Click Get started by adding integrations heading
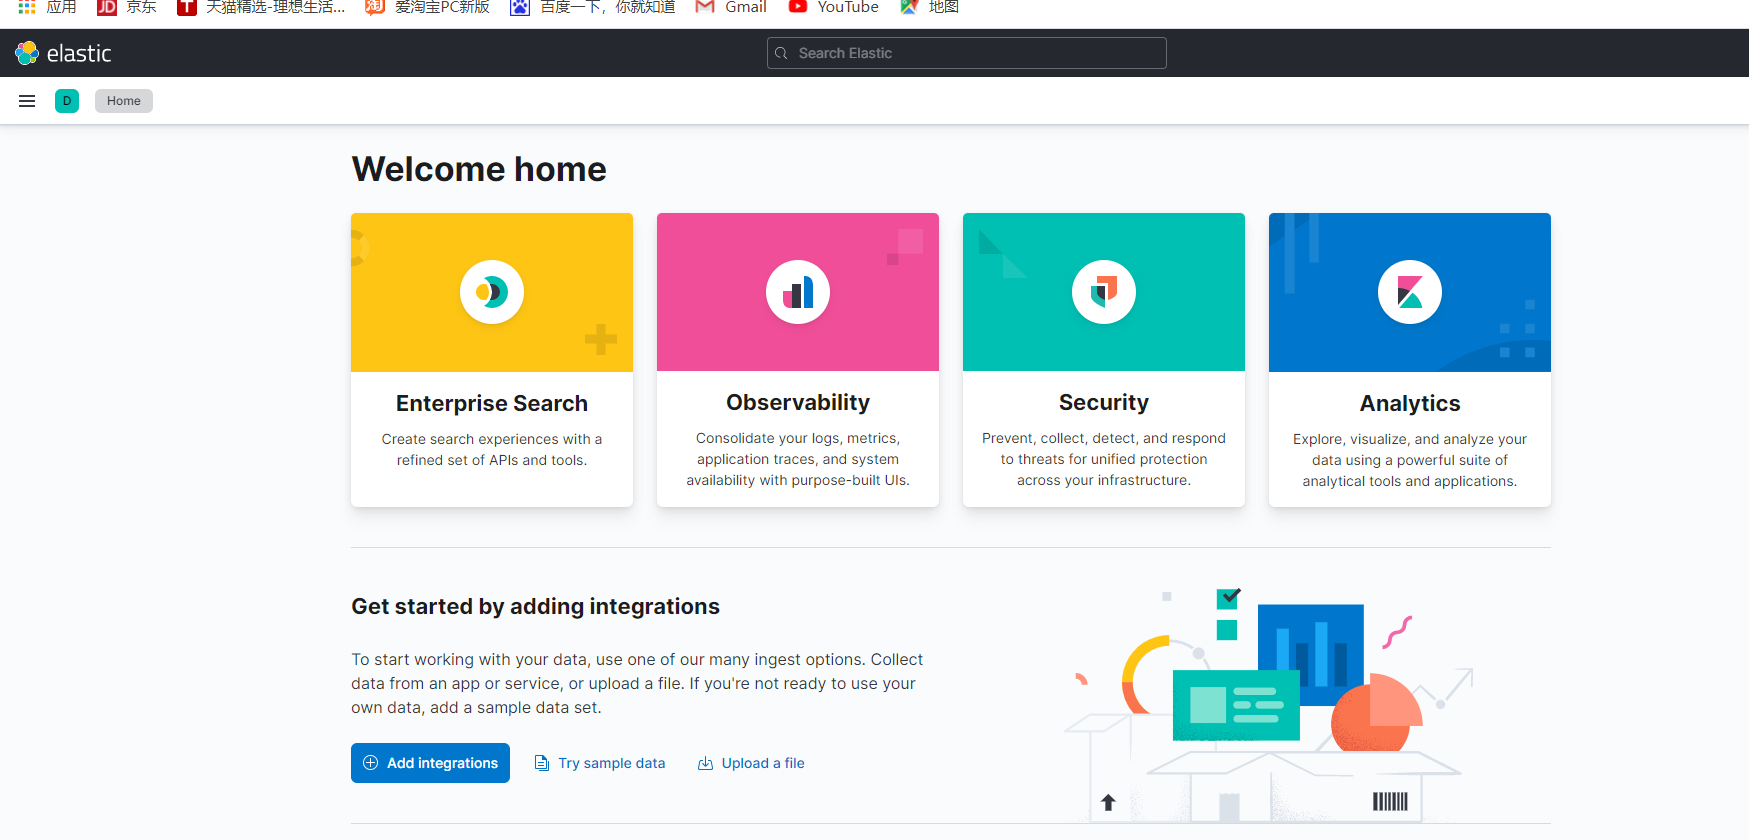 [x=535, y=606]
